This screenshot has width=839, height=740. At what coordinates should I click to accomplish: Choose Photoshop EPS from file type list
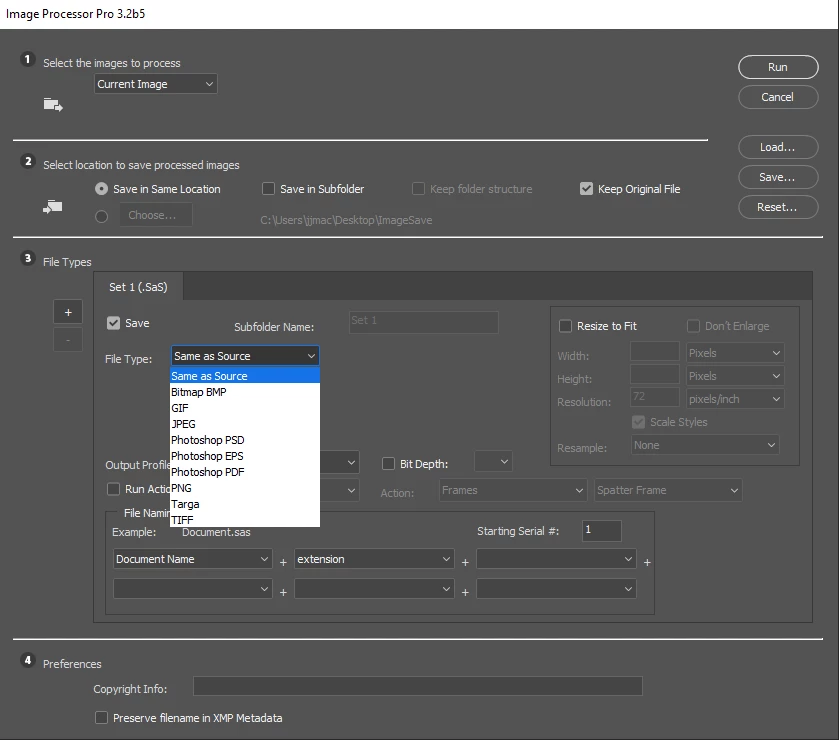(245, 456)
